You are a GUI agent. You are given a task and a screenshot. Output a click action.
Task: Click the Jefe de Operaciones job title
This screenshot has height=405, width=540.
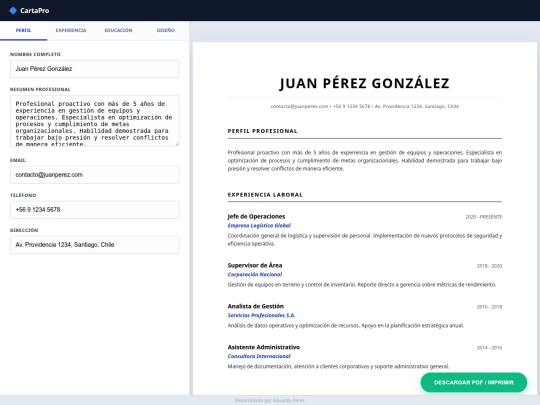pos(256,217)
